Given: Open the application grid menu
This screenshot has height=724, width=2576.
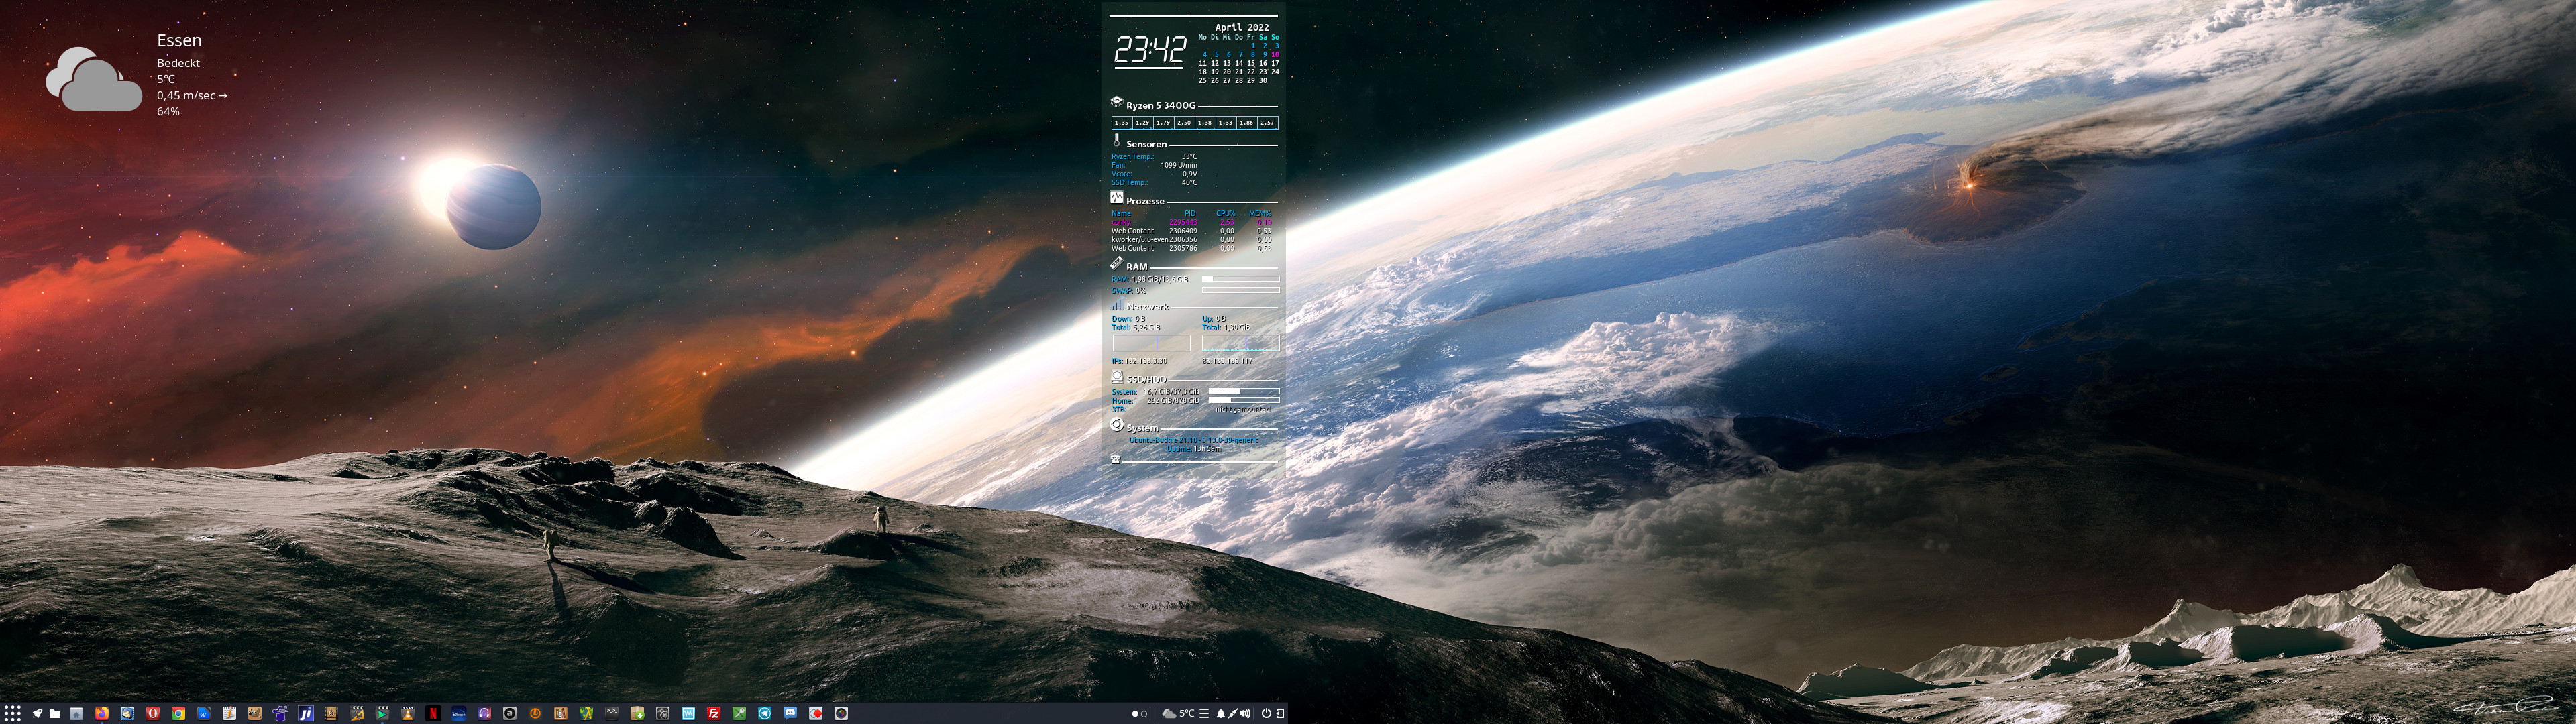Looking at the screenshot, I should [x=13, y=713].
